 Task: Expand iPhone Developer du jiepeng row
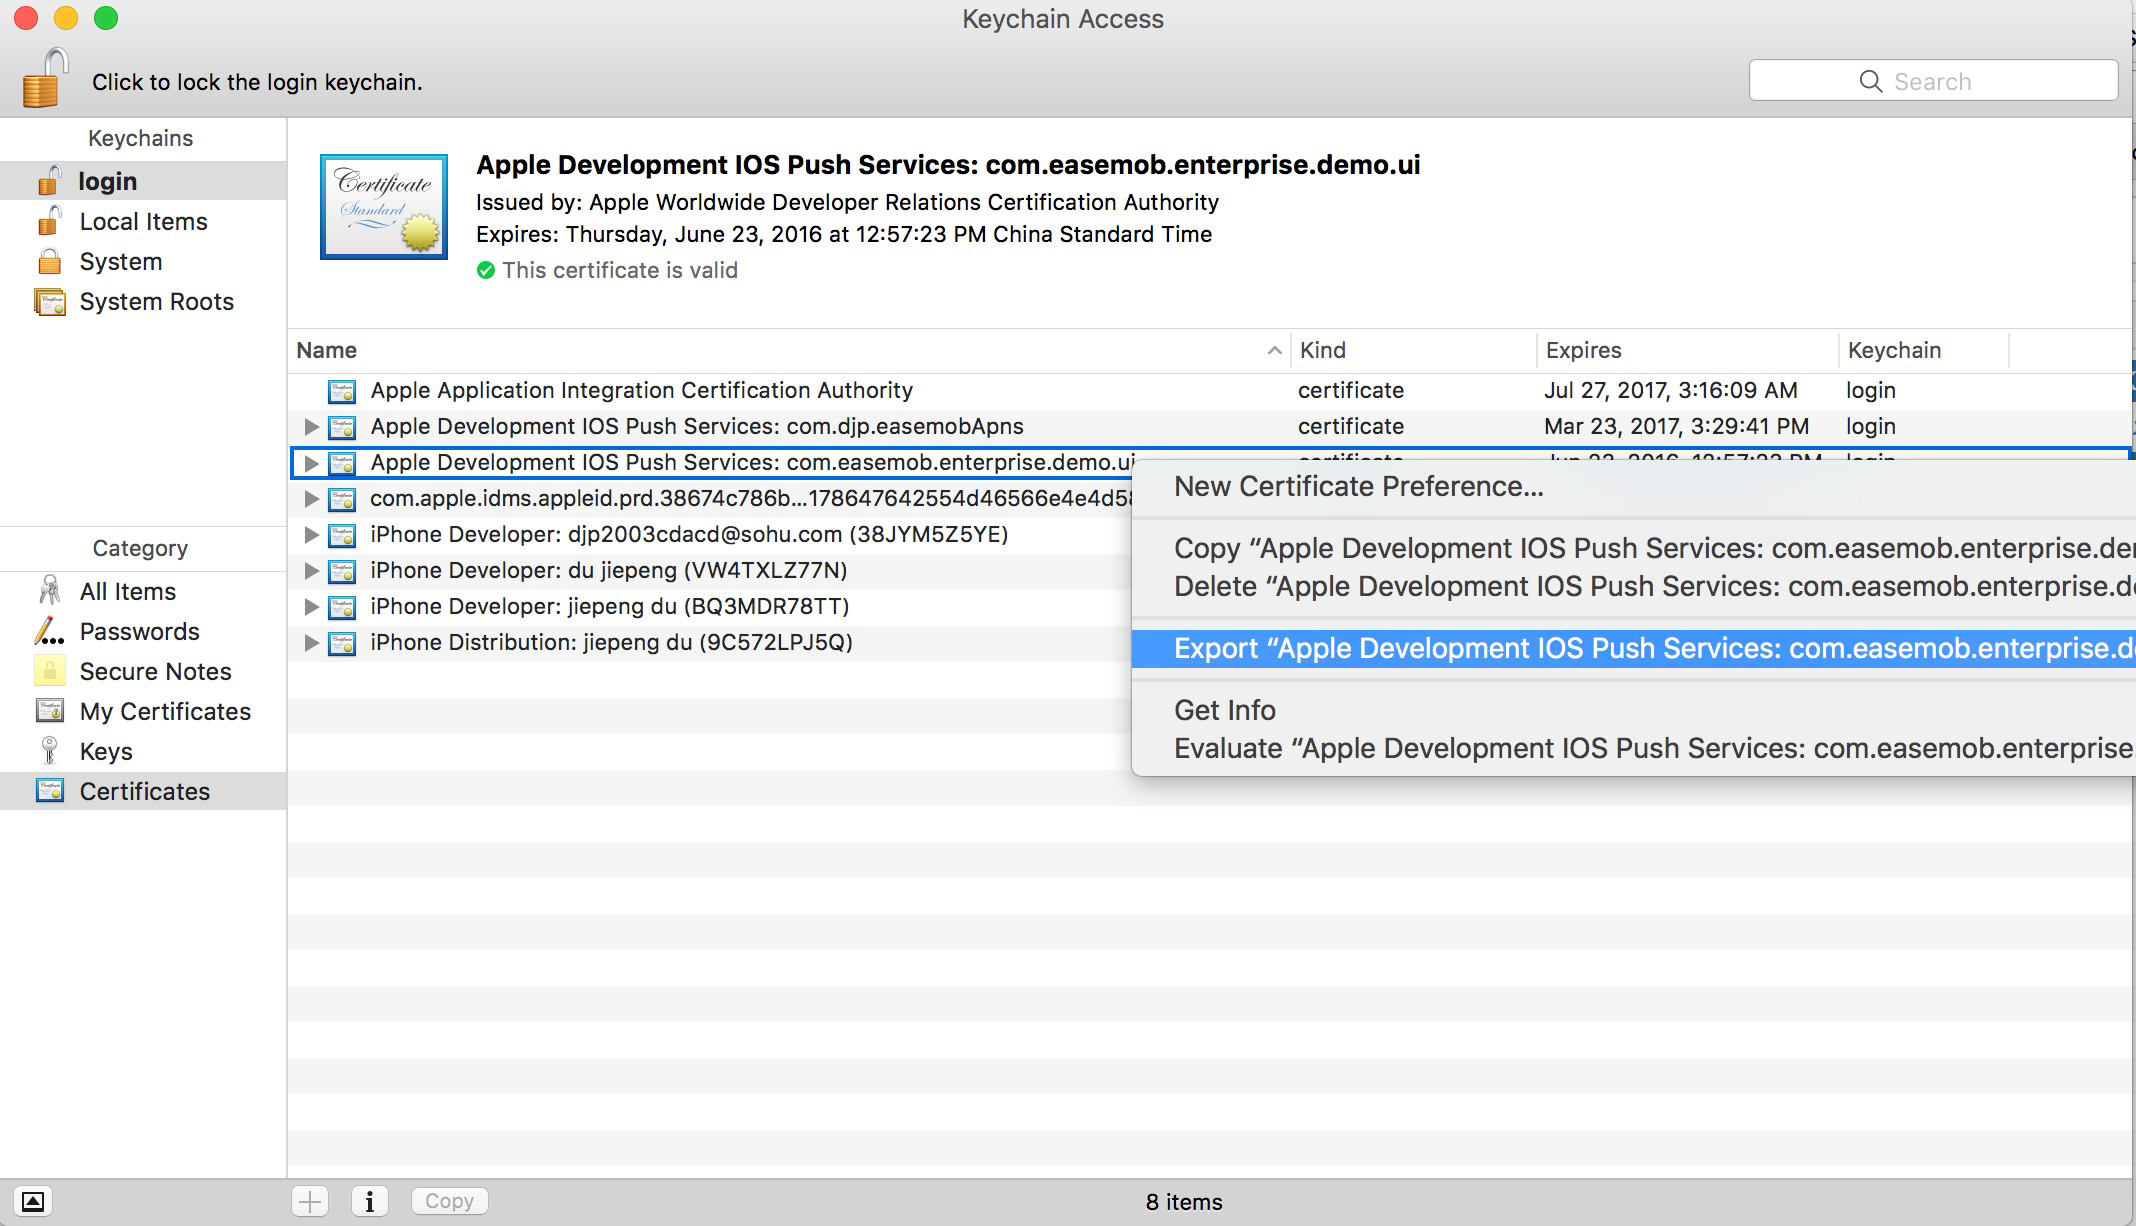pyautogui.click(x=311, y=571)
